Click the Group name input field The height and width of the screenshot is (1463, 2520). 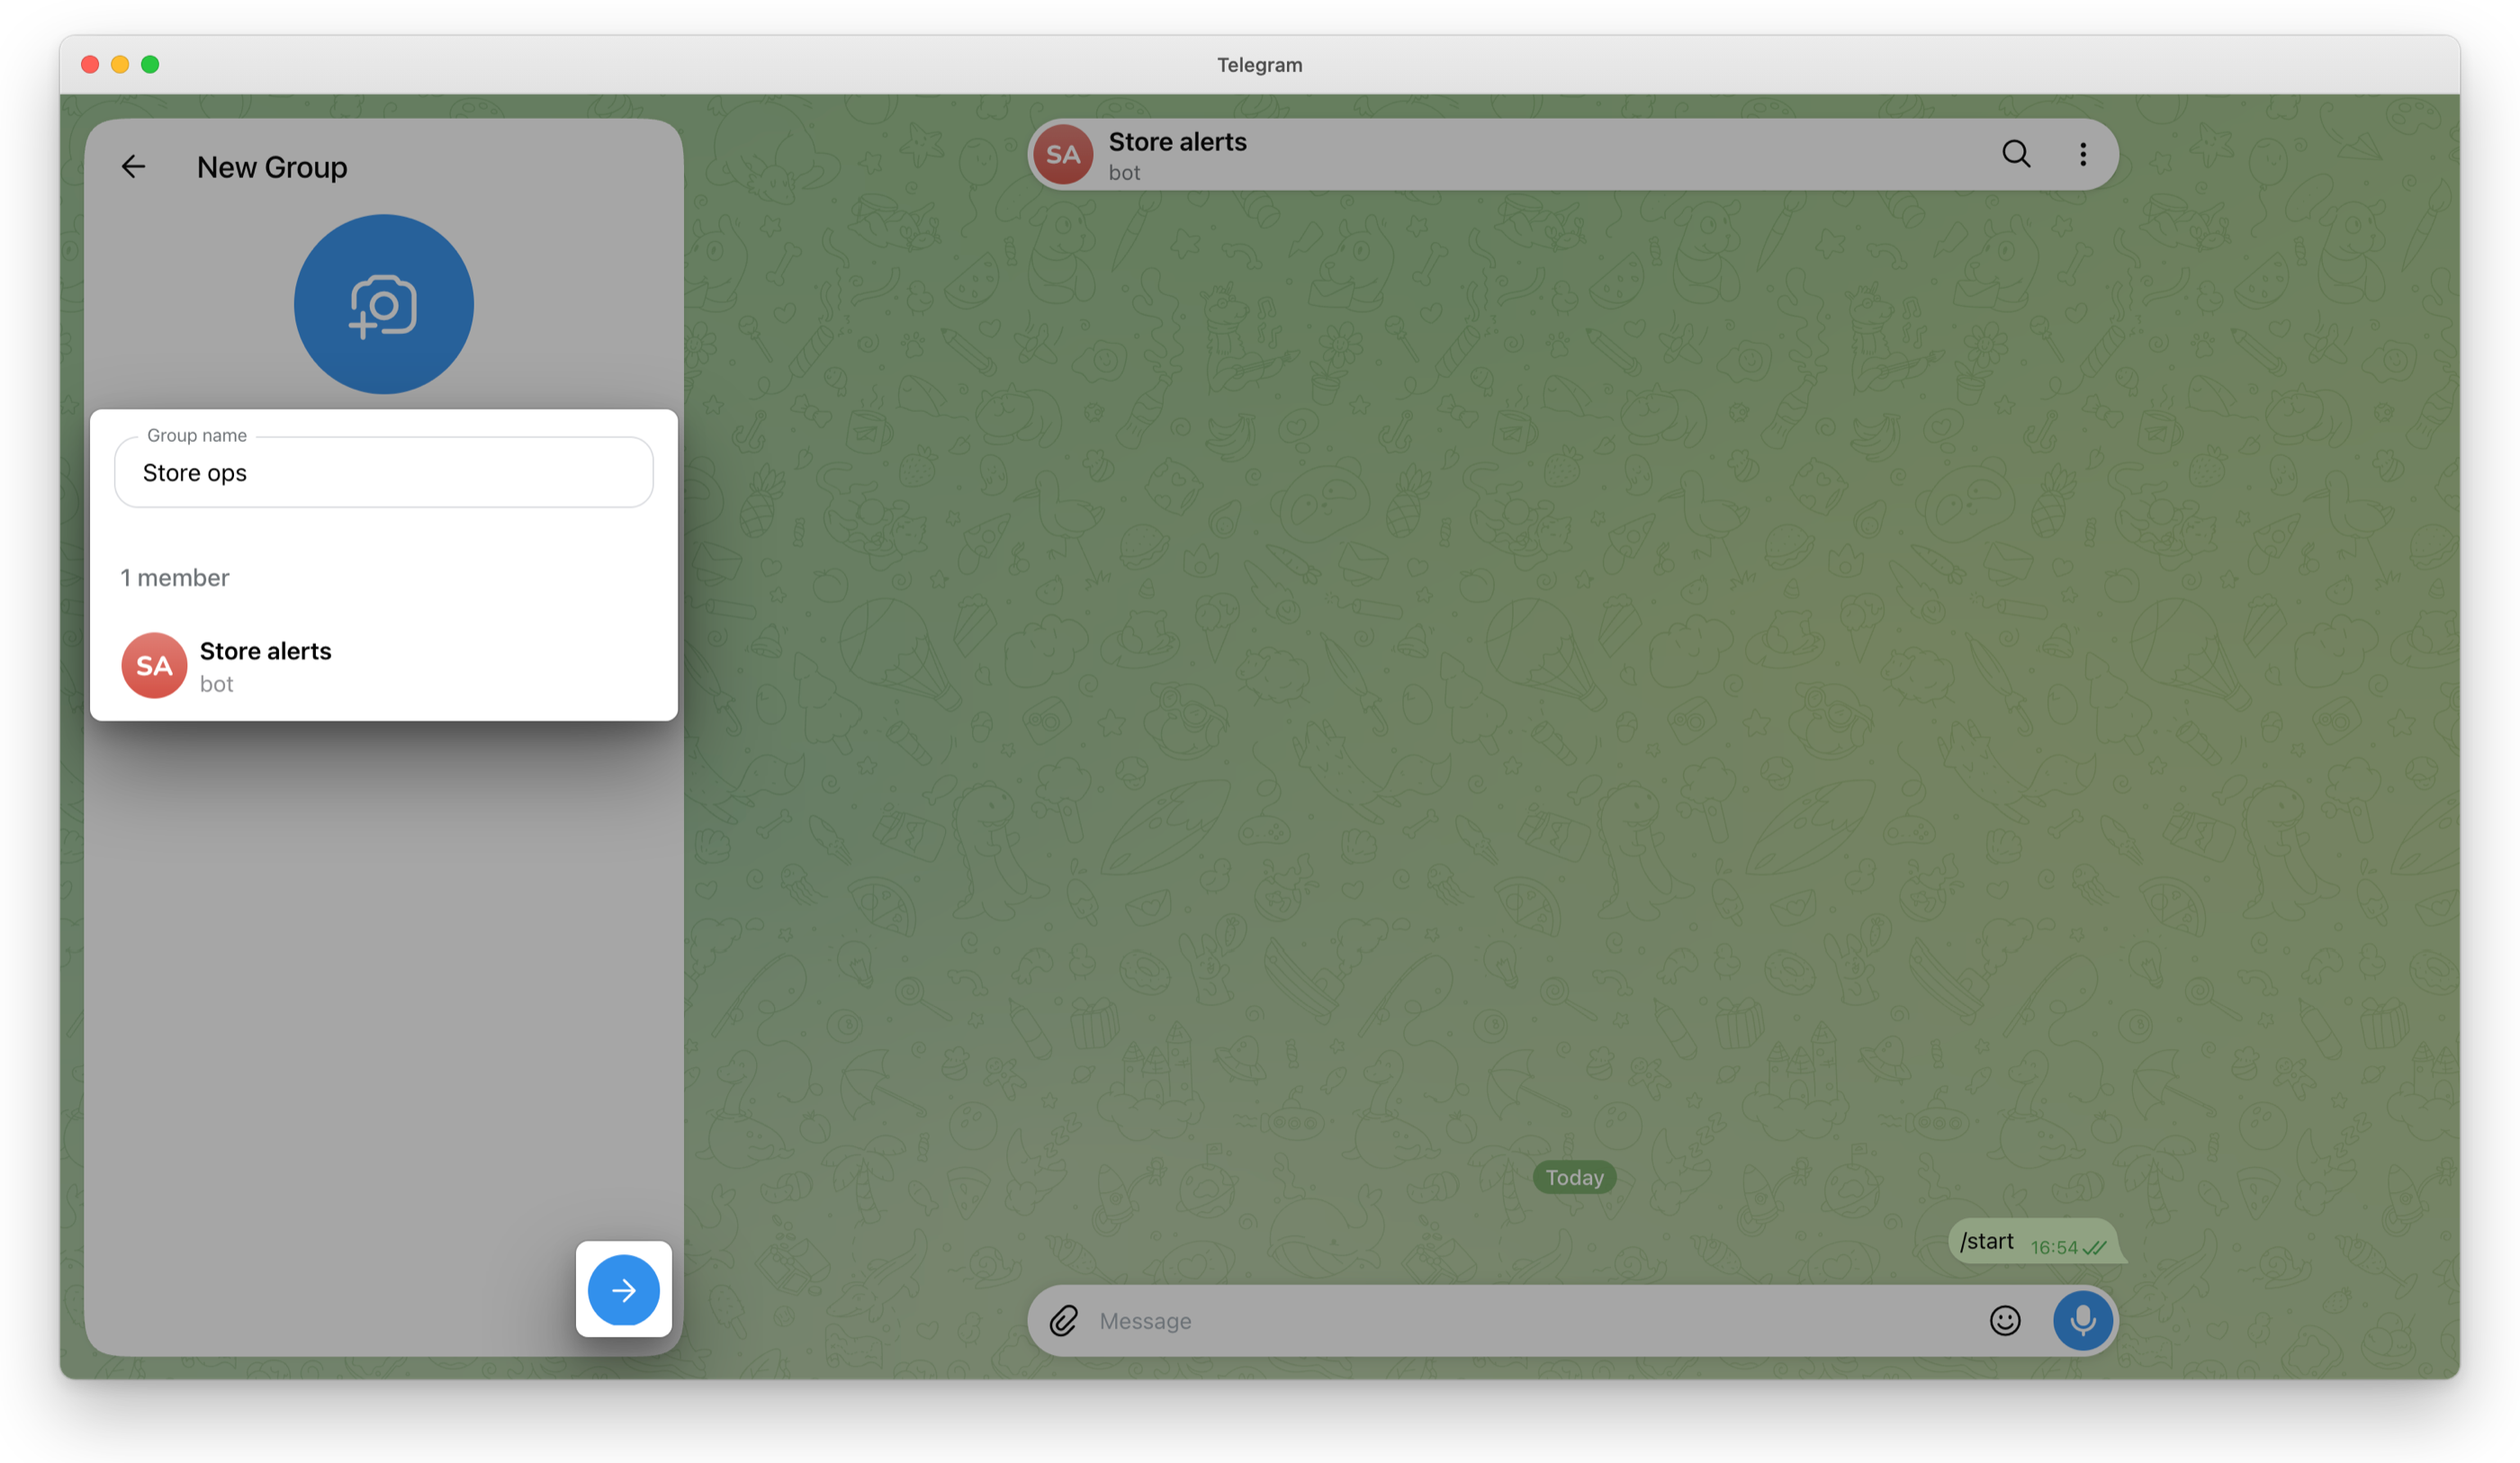(383, 472)
